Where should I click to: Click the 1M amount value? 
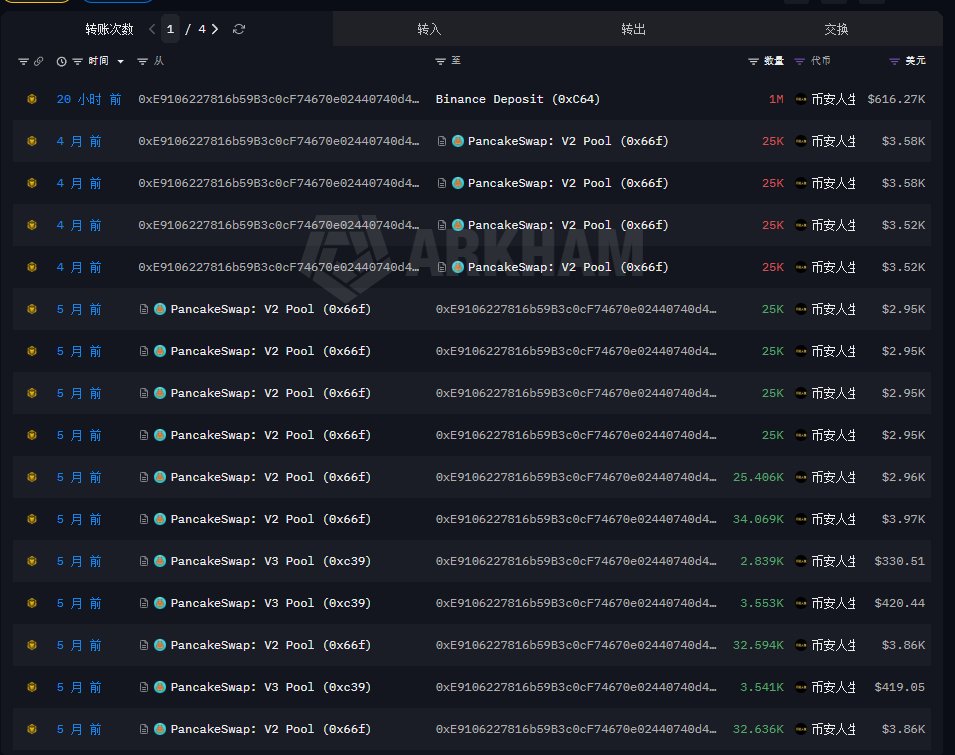[776, 99]
